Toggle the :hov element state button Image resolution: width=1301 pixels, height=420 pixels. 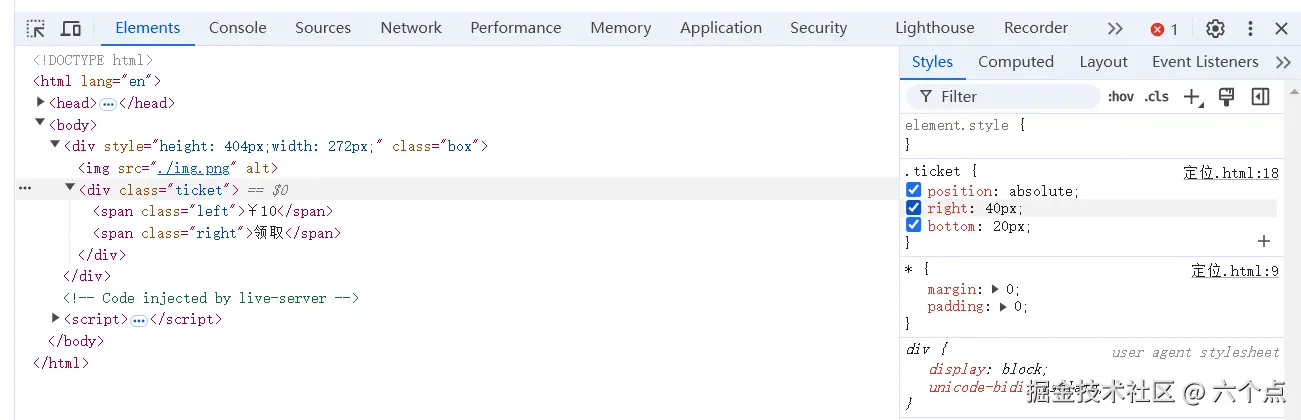1120,97
